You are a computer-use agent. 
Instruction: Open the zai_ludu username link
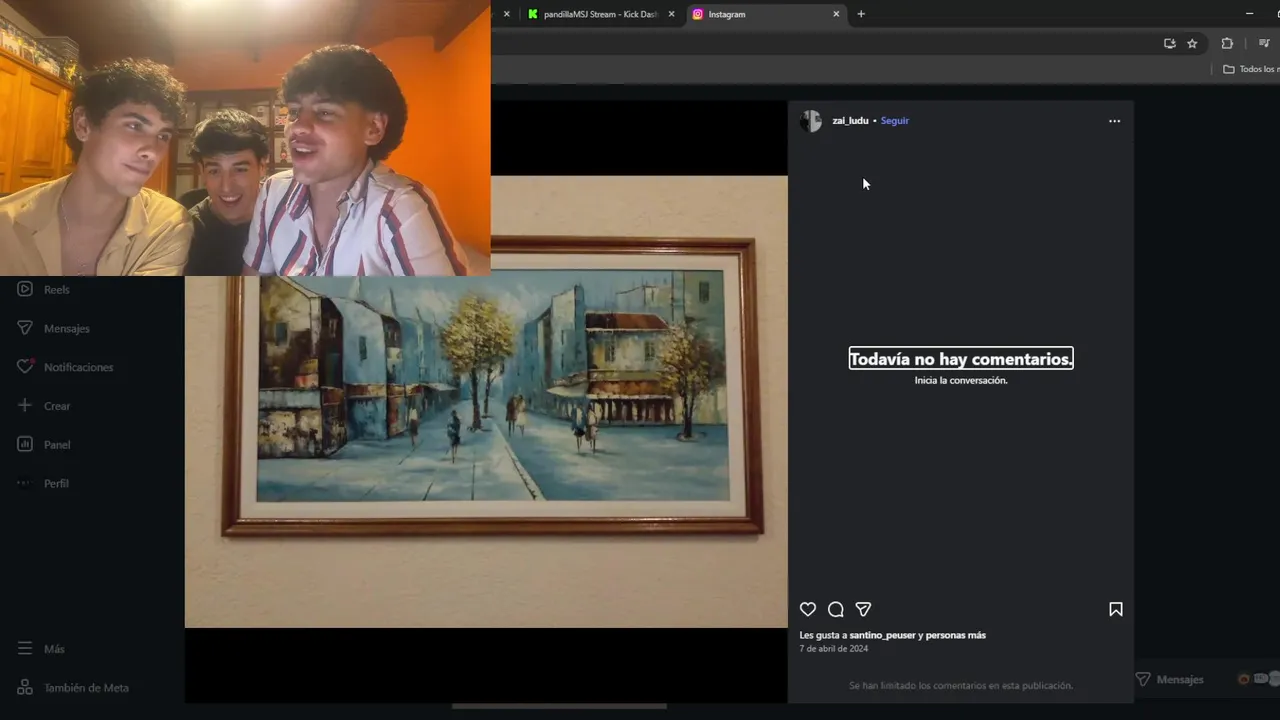click(850, 121)
